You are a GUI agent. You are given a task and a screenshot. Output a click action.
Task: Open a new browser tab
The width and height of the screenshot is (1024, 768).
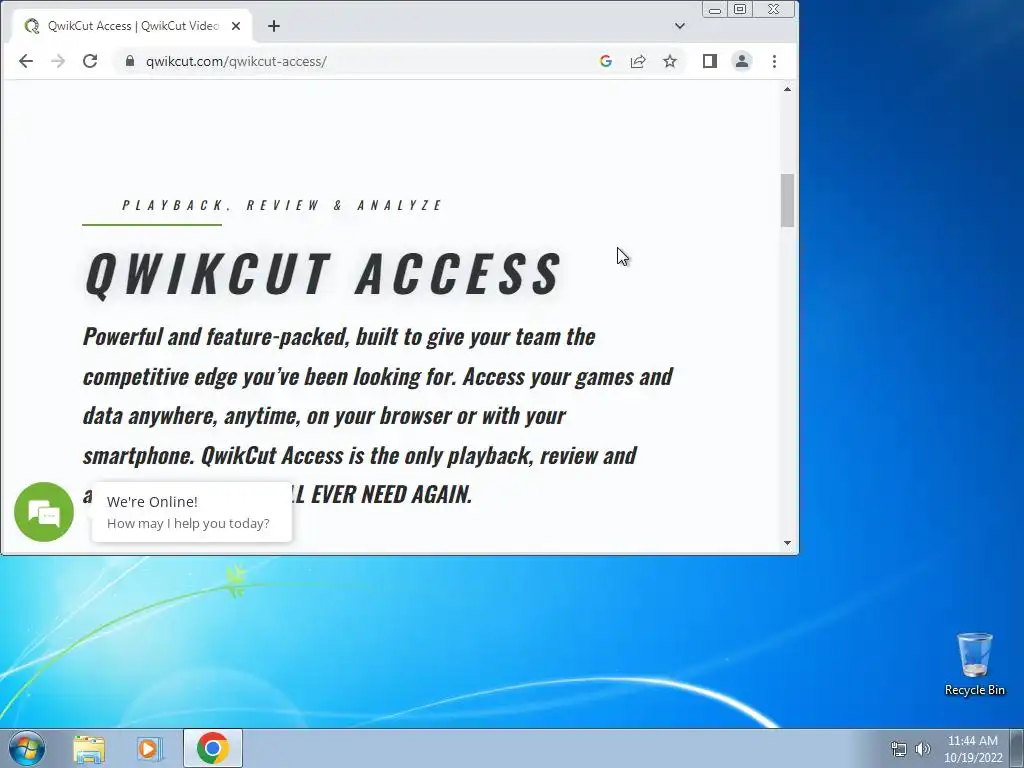(274, 26)
